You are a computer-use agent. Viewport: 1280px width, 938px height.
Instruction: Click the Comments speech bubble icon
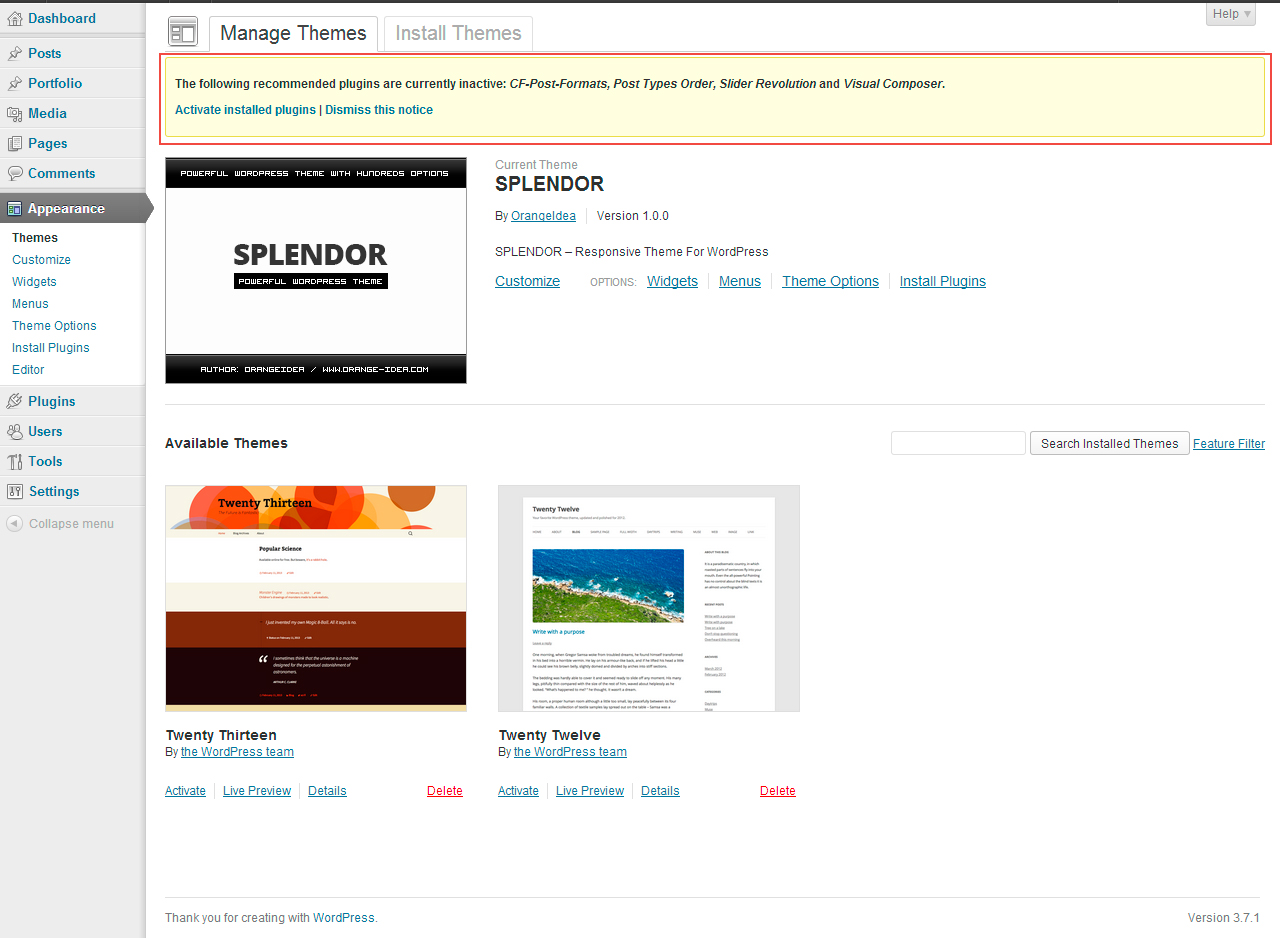[x=15, y=173]
